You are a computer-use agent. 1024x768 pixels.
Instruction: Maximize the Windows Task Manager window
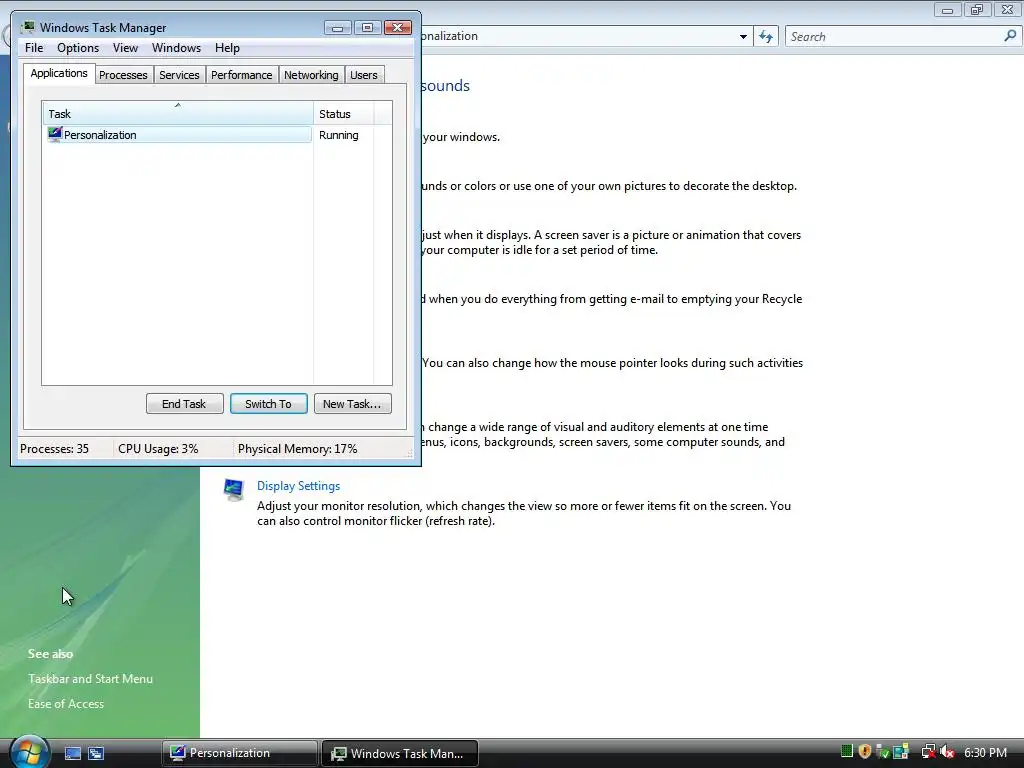point(368,27)
